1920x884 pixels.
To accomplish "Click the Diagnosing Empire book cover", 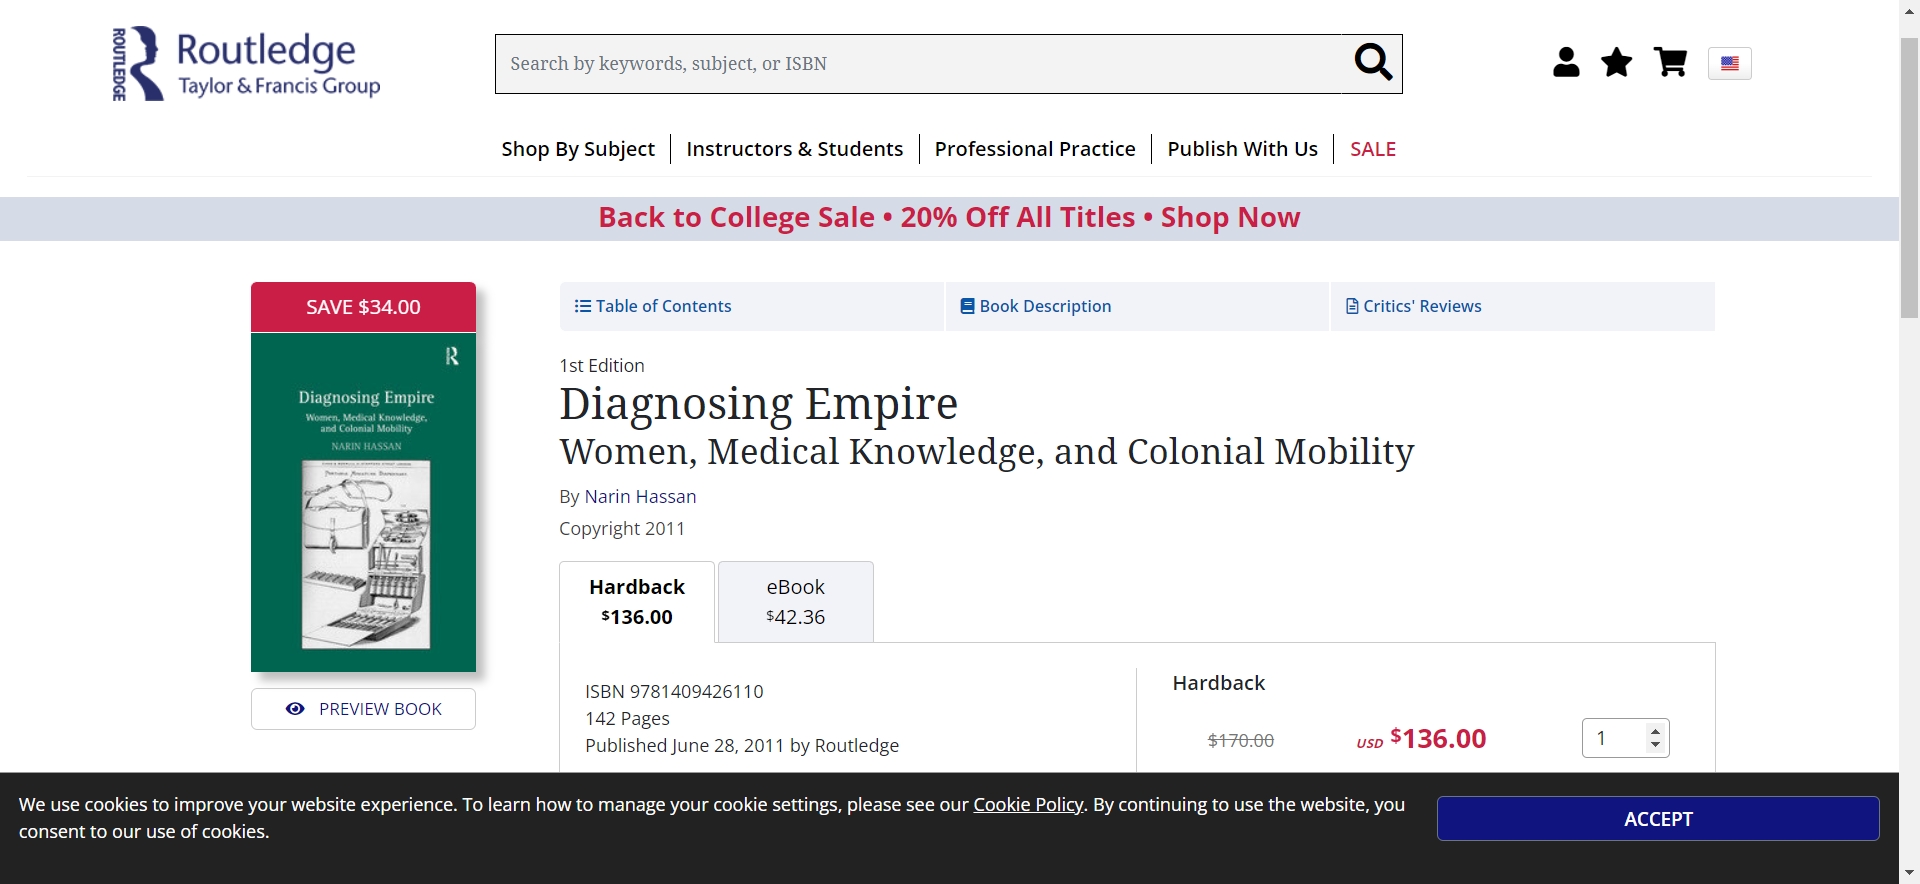I will pyautogui.click(x=363, y=501).
